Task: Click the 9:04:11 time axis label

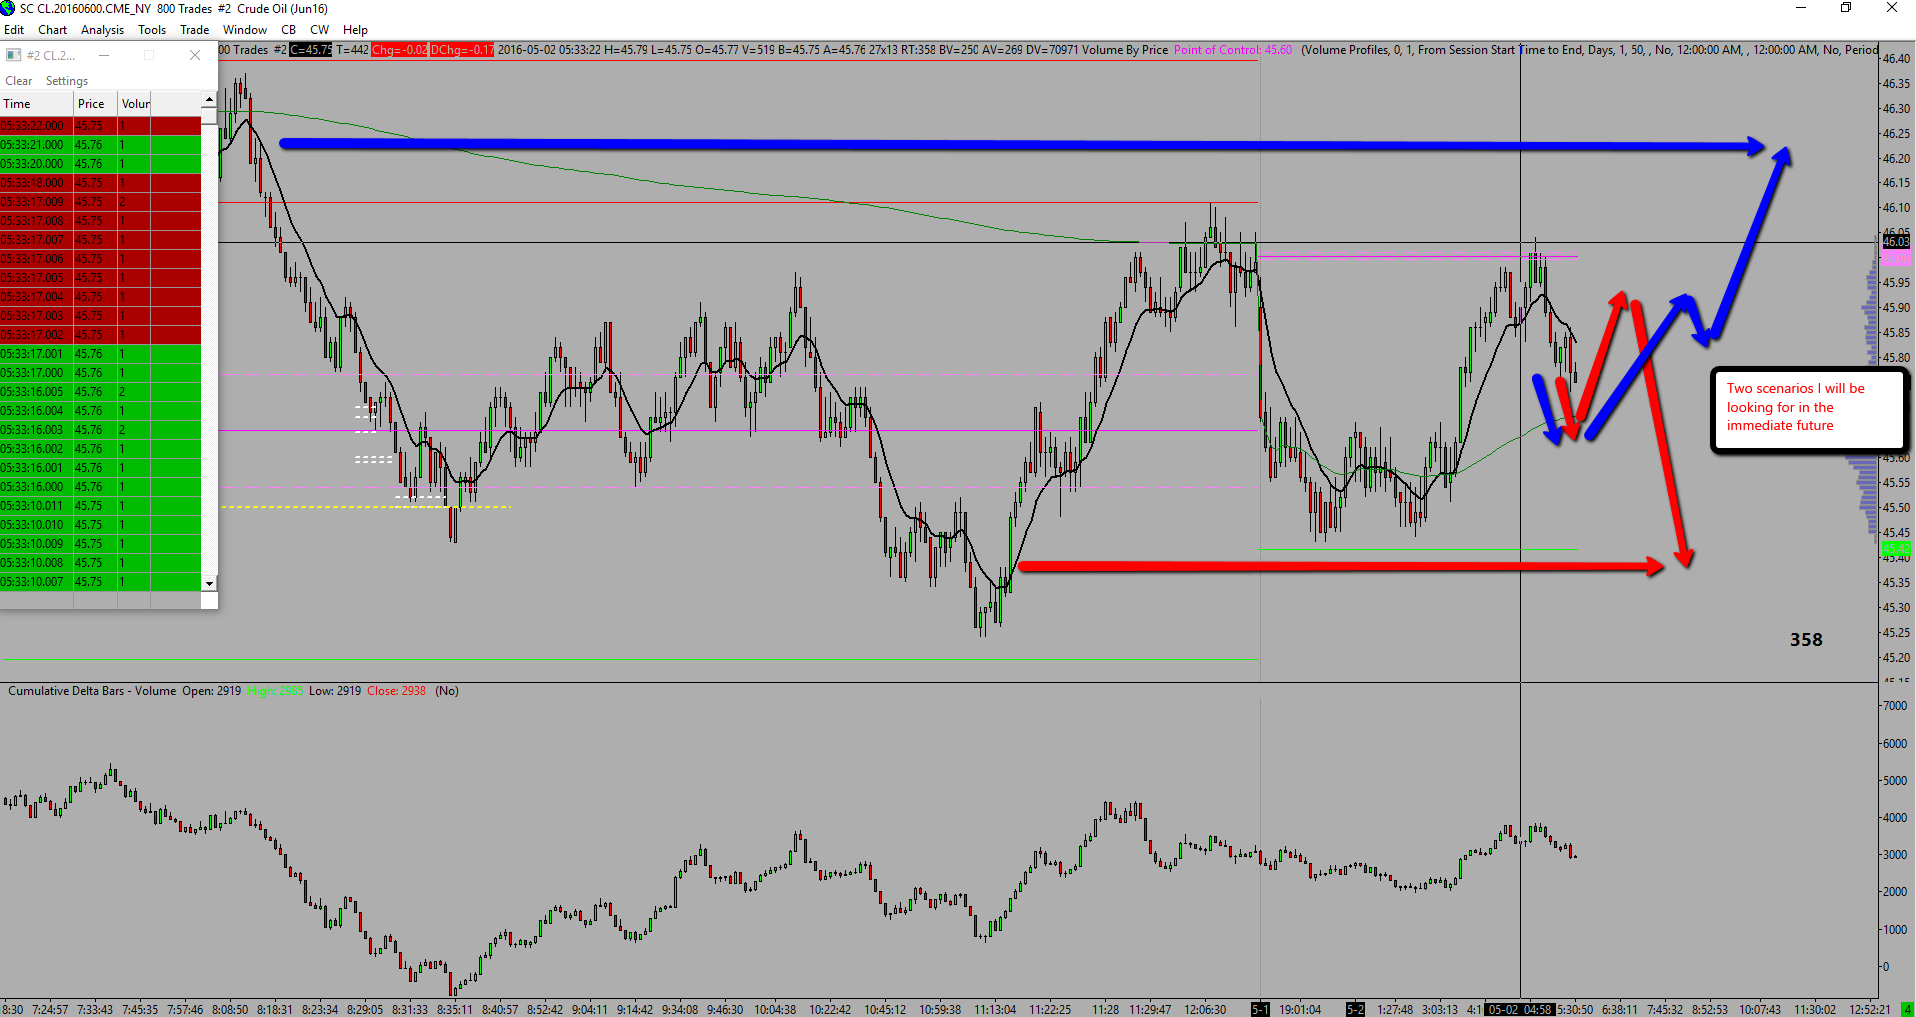Action: 590,1010
